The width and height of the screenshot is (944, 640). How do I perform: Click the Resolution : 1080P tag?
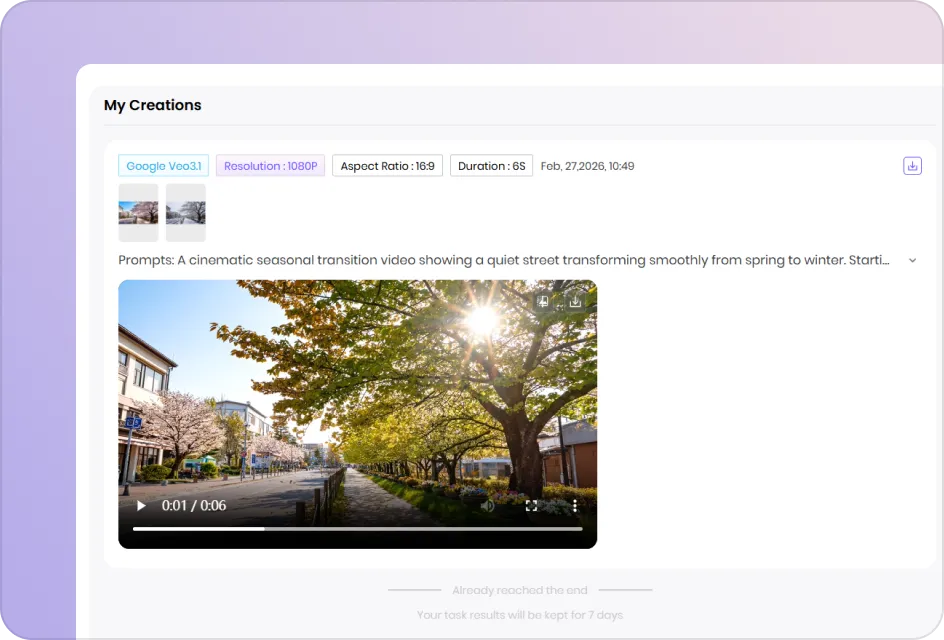pyautogui.click(x=270, y=166)
